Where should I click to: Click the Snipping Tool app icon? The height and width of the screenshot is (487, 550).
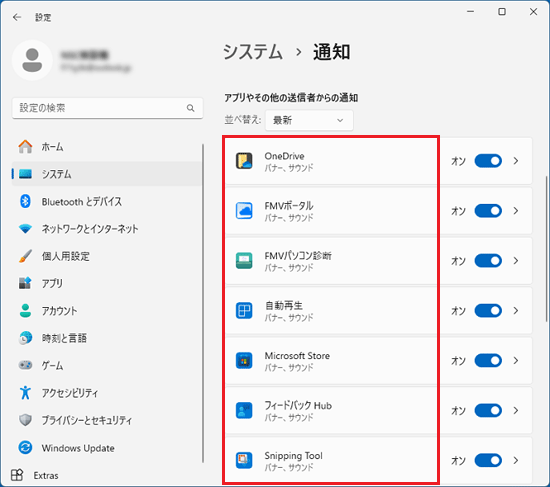pos(244,460)
